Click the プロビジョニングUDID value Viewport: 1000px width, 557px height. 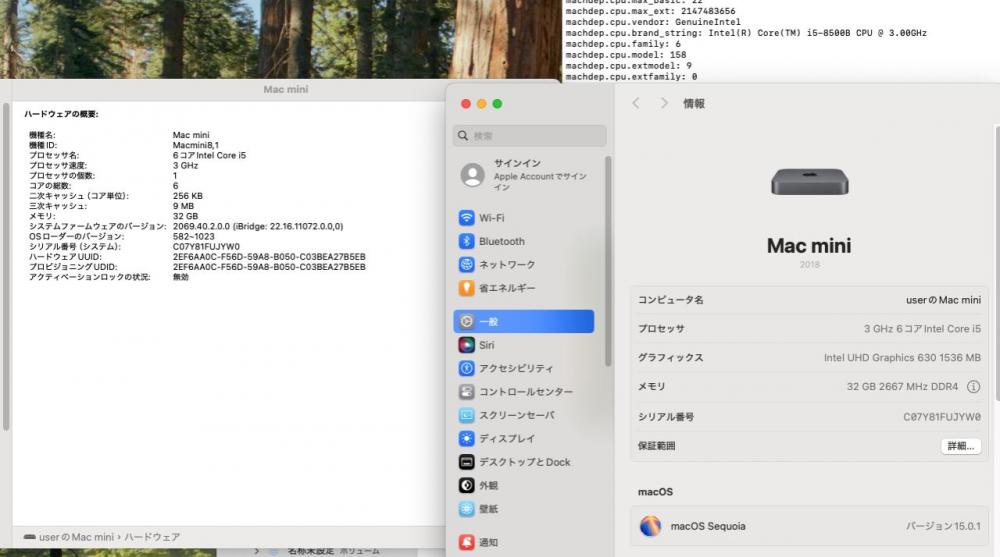[269, 267]
